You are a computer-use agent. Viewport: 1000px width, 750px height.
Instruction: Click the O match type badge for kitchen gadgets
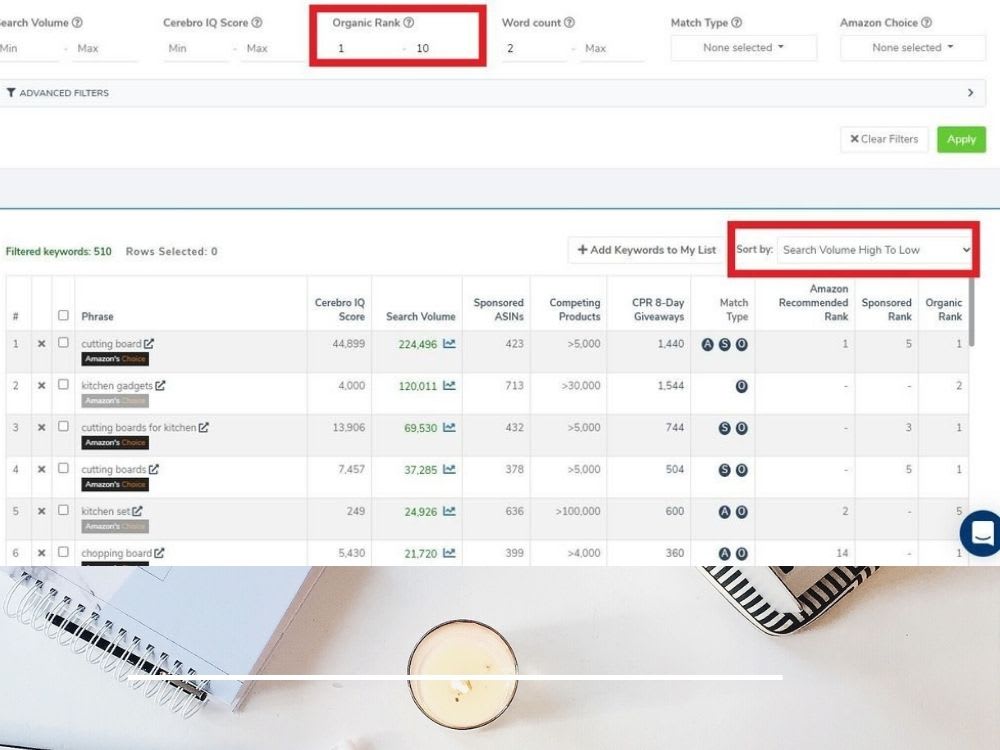(741, 386)
